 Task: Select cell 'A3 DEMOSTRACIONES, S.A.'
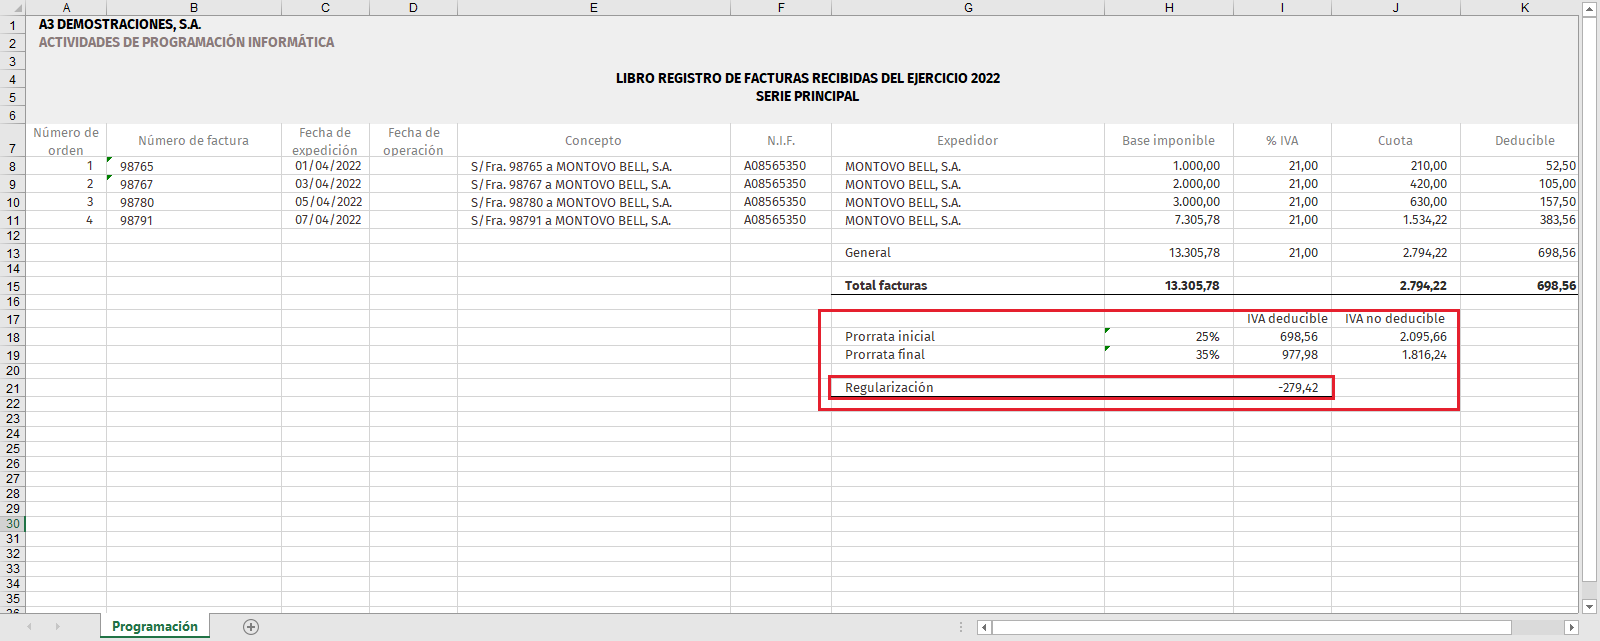120,24
